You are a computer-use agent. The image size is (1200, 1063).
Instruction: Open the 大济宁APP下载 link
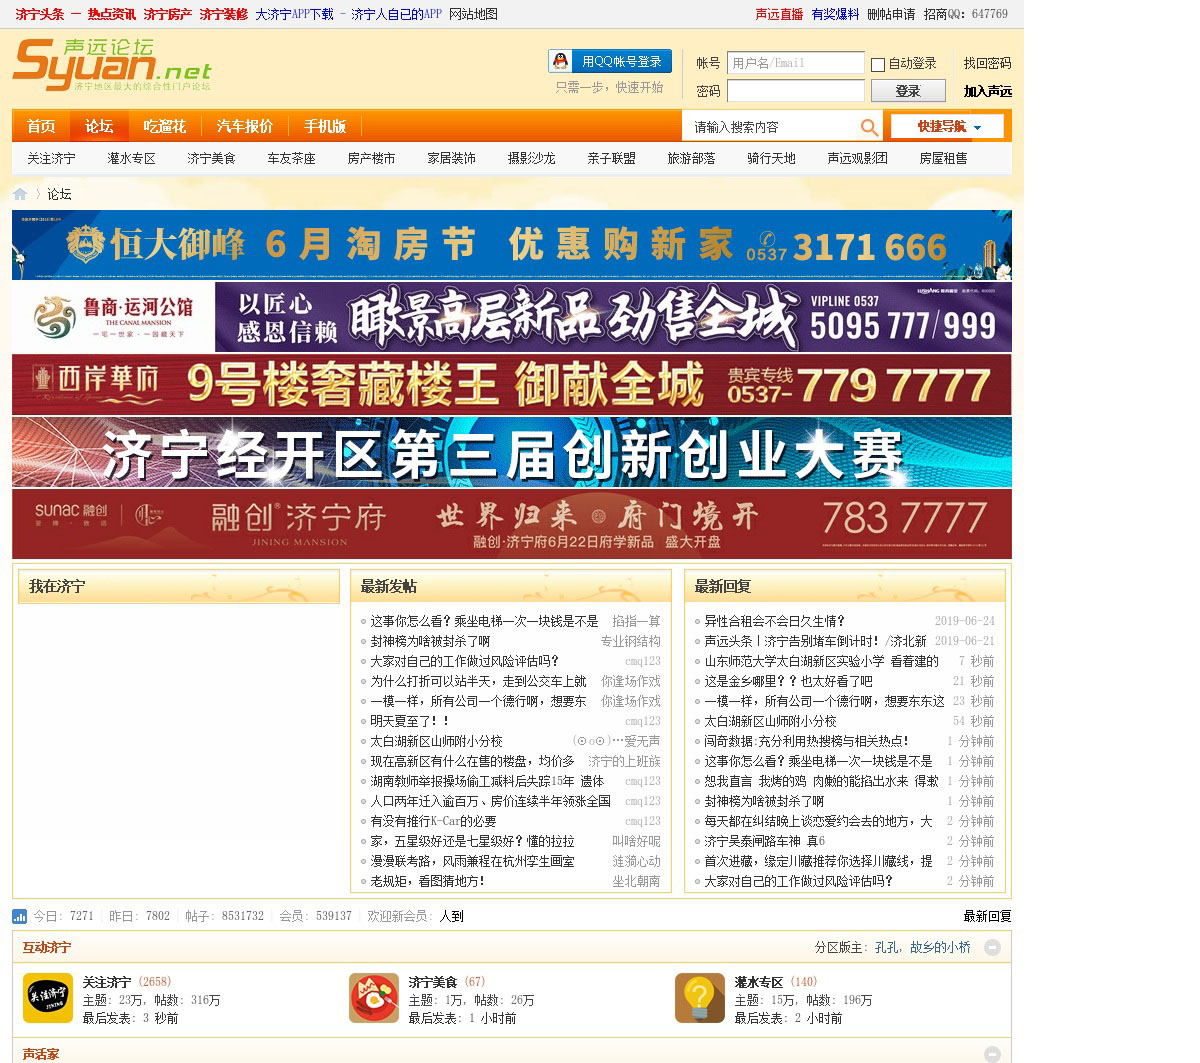294,14
